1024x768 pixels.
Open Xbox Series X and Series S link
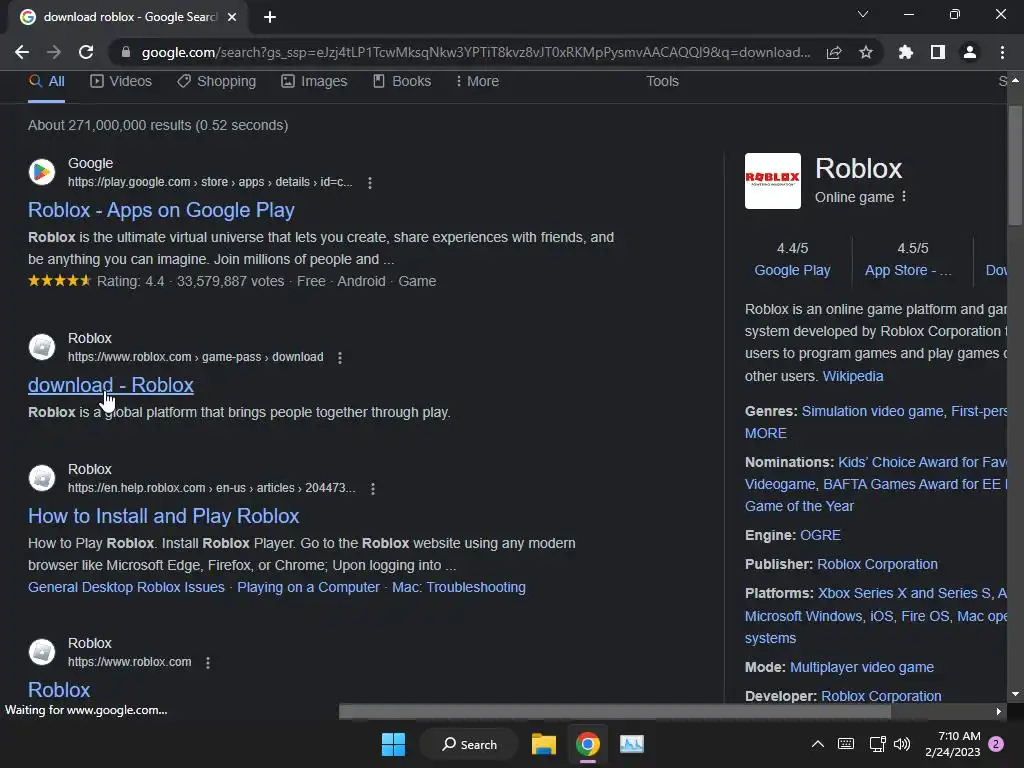(x=904, y=594)
